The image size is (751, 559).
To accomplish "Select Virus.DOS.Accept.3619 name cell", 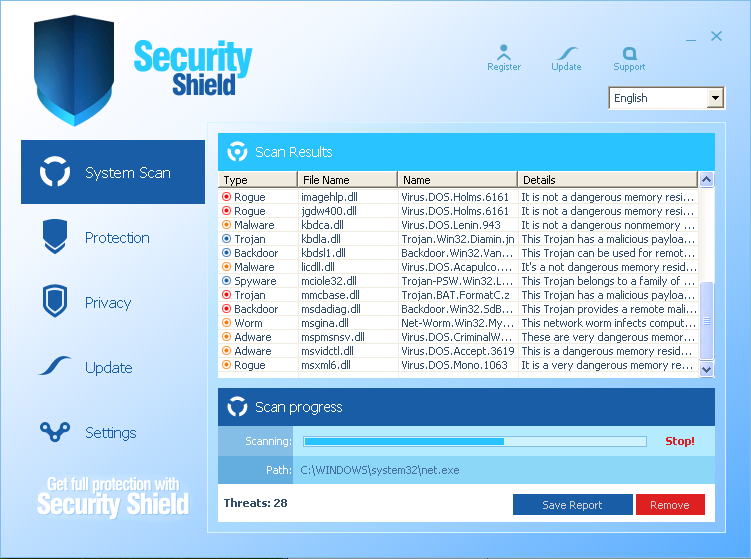I will coord(457,351).
